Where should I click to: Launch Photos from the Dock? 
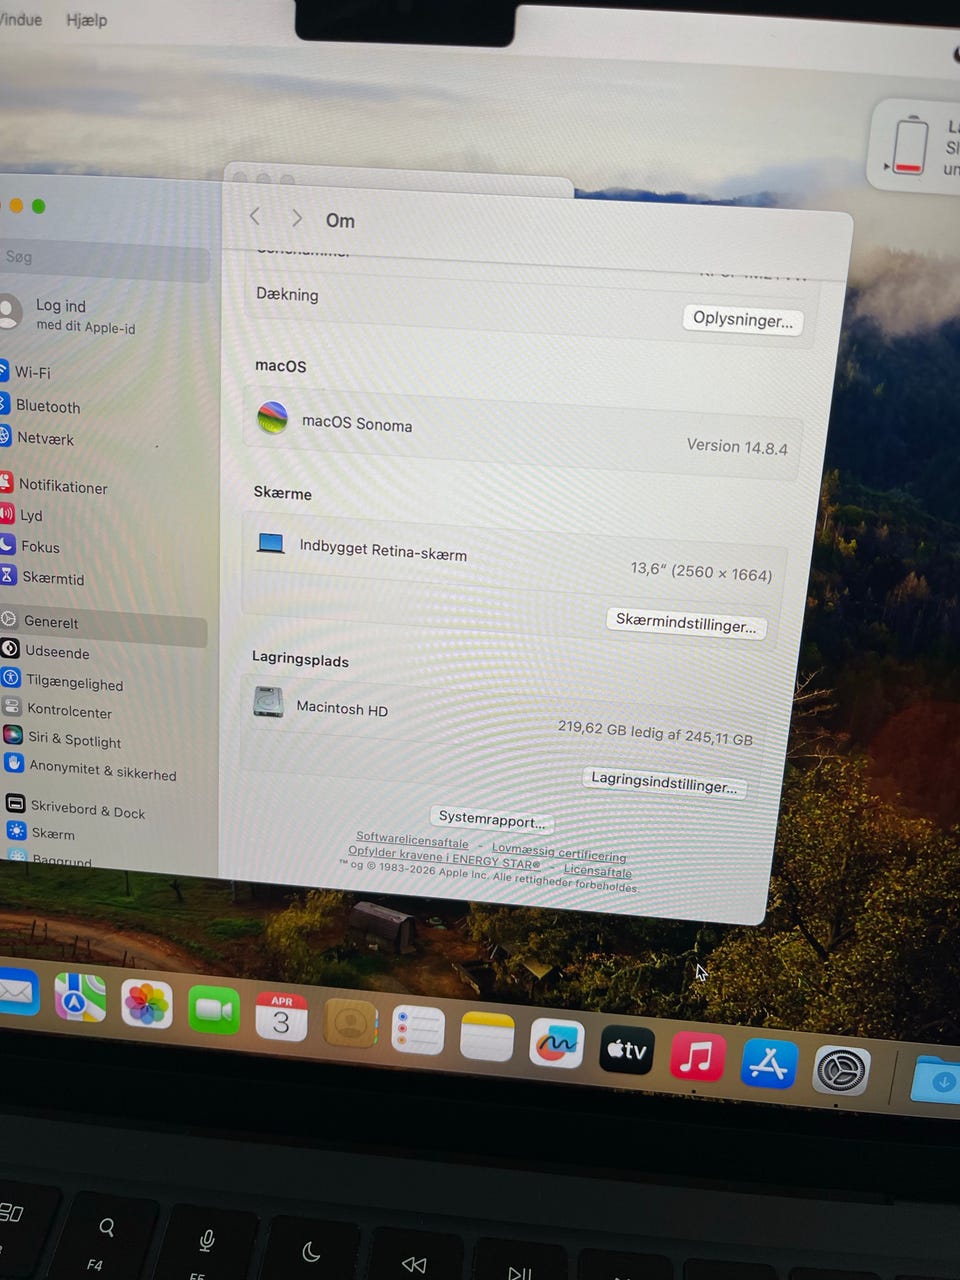[x=147, y=1004]
